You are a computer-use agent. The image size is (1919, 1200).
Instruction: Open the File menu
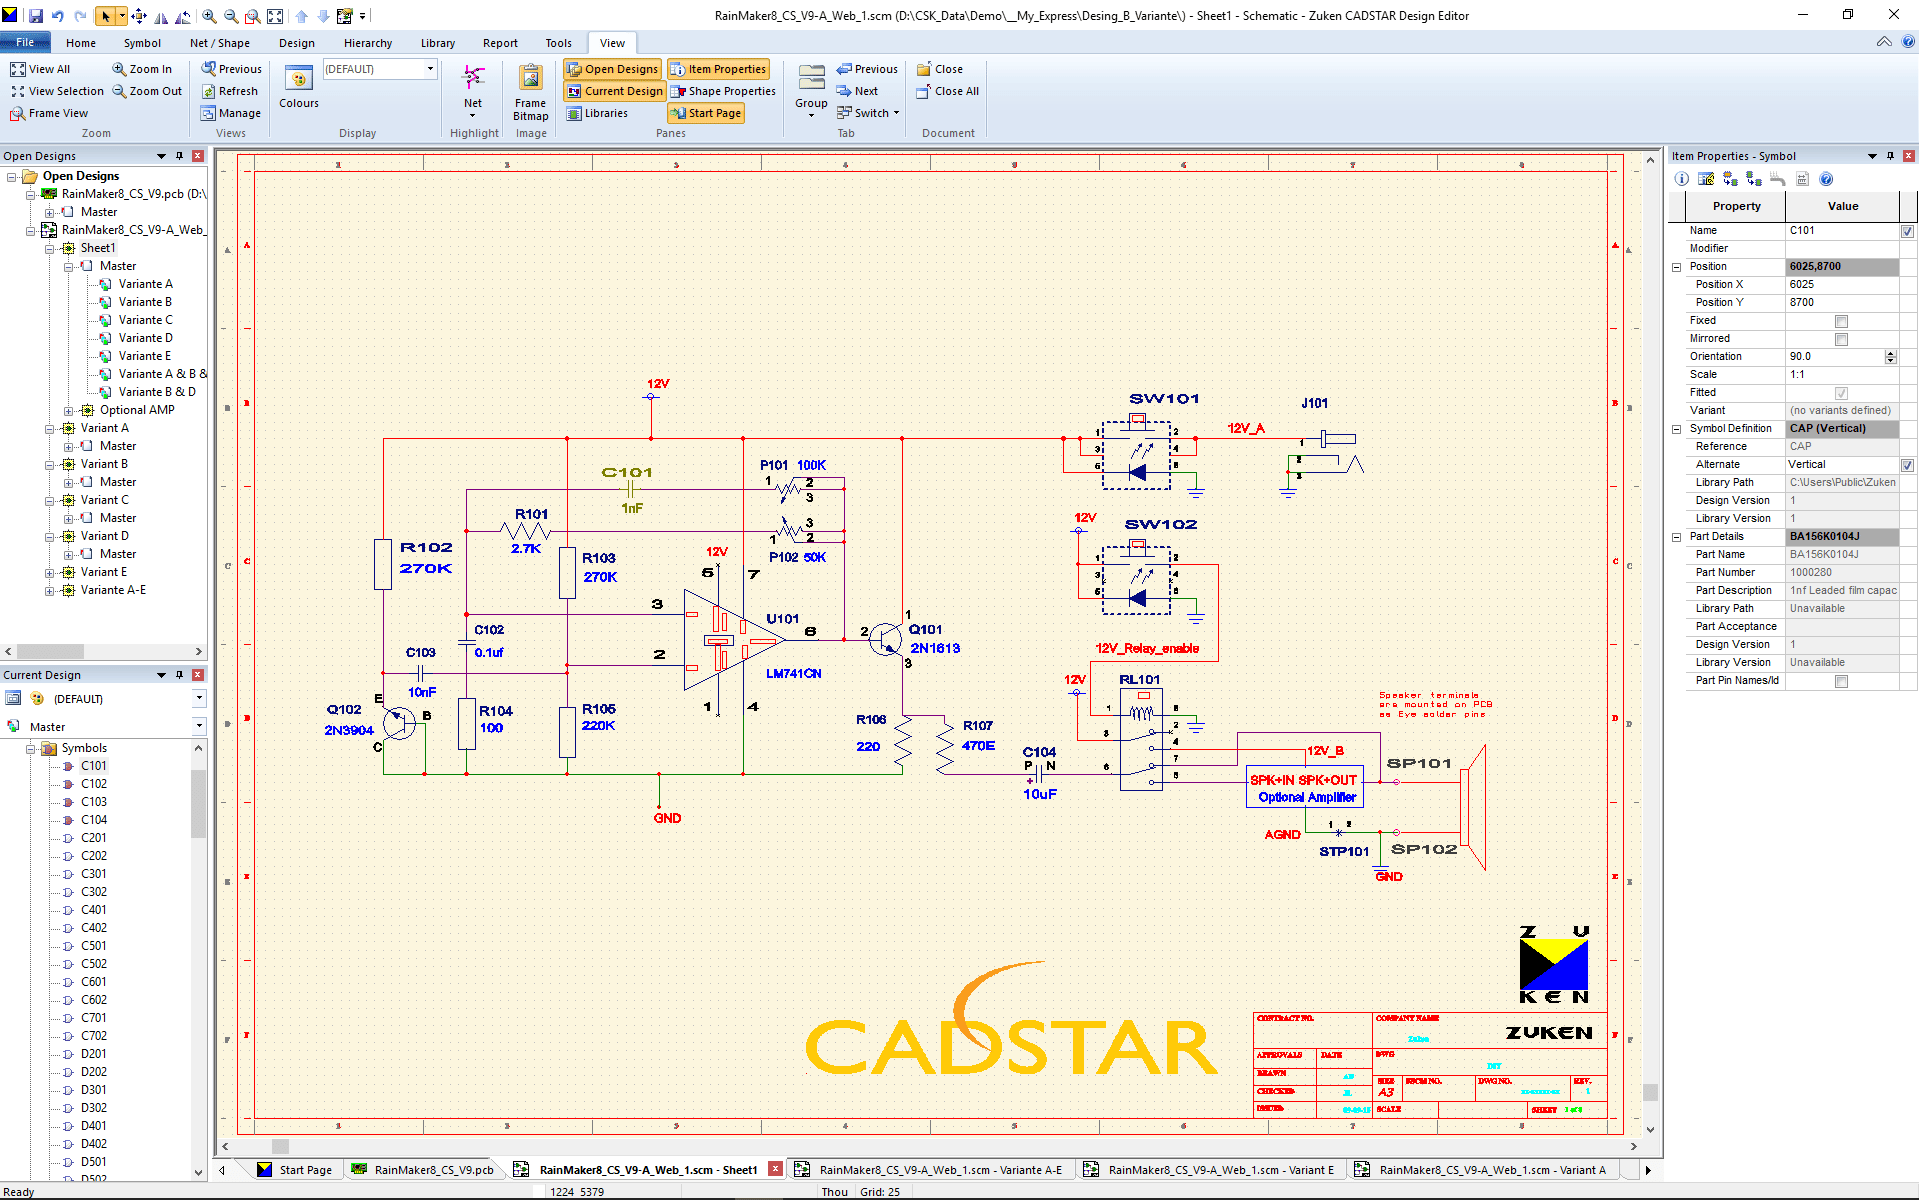25,42
